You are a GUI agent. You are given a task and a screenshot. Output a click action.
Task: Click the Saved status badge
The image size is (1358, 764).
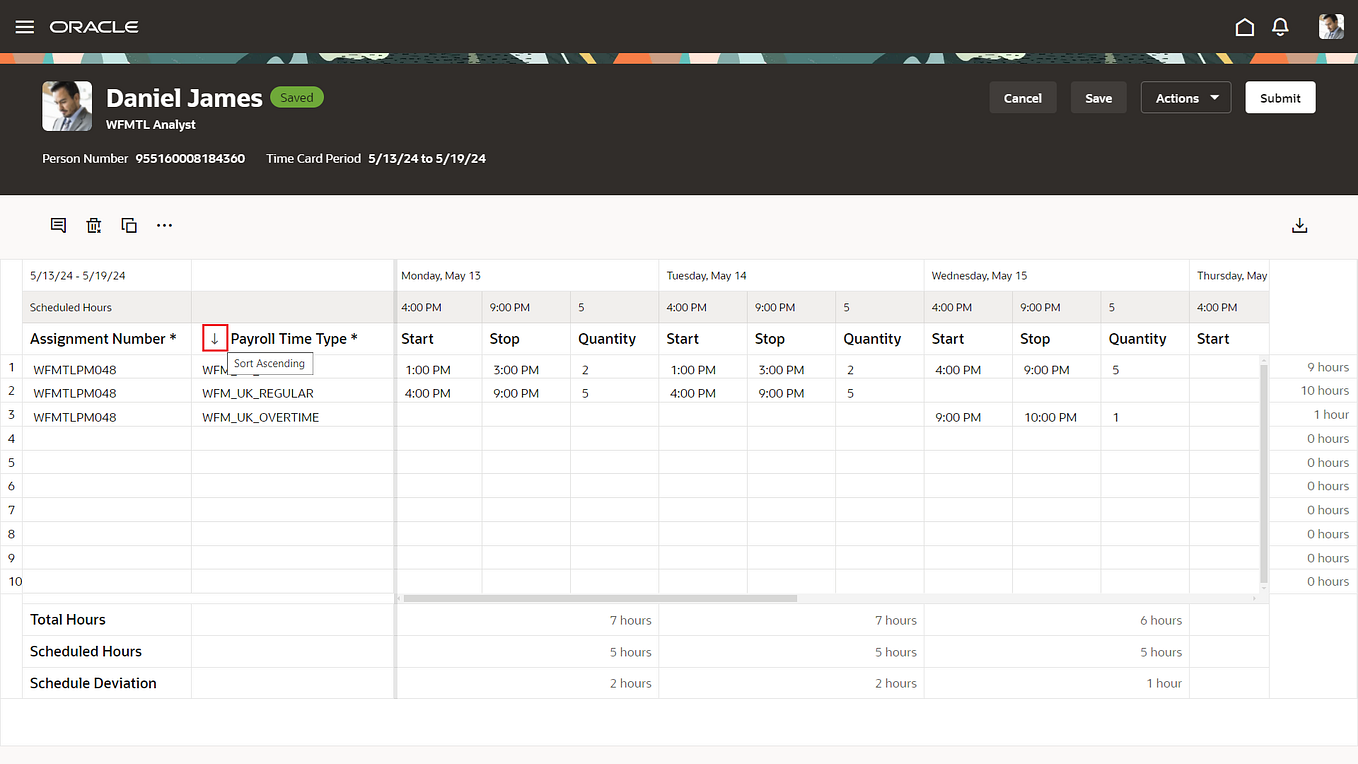pyautogui.click(x=296, y=97)
